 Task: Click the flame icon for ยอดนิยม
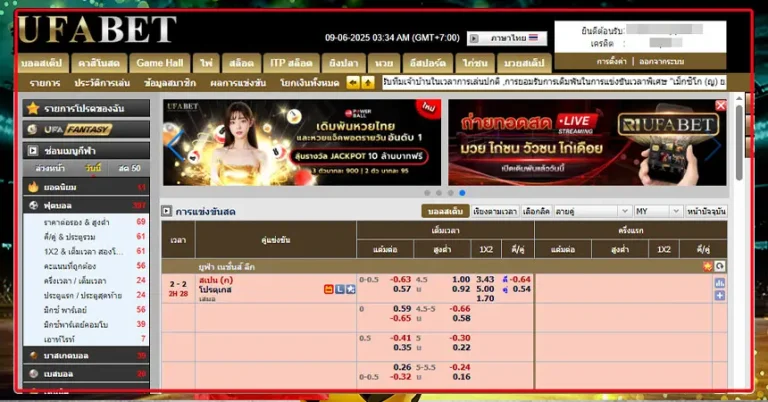33,187
